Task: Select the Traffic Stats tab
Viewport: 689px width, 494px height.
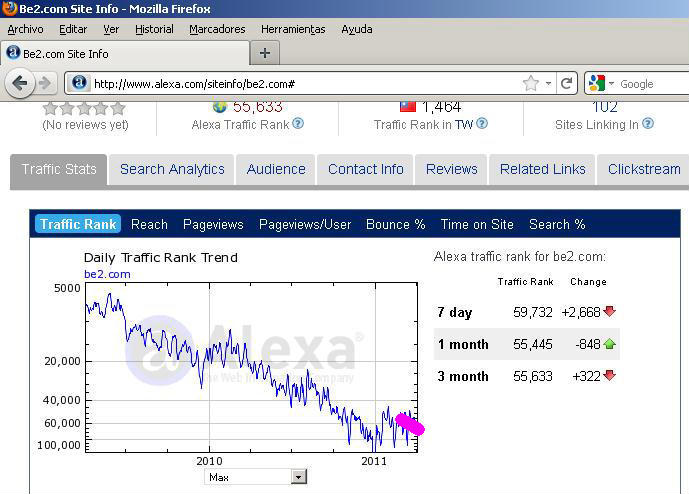Action: 58,169
